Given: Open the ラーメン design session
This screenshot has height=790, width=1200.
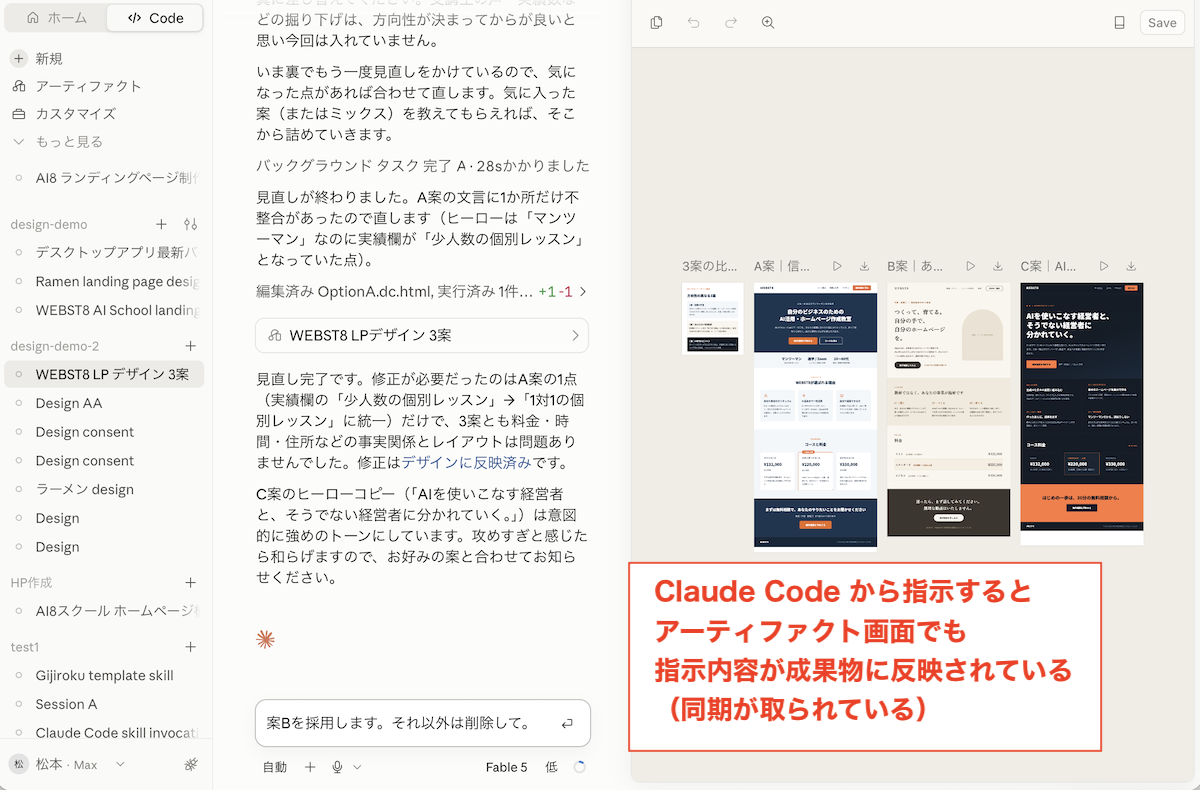Looking at the screenshot, I should pyautogui.click(x=106, y=489).
